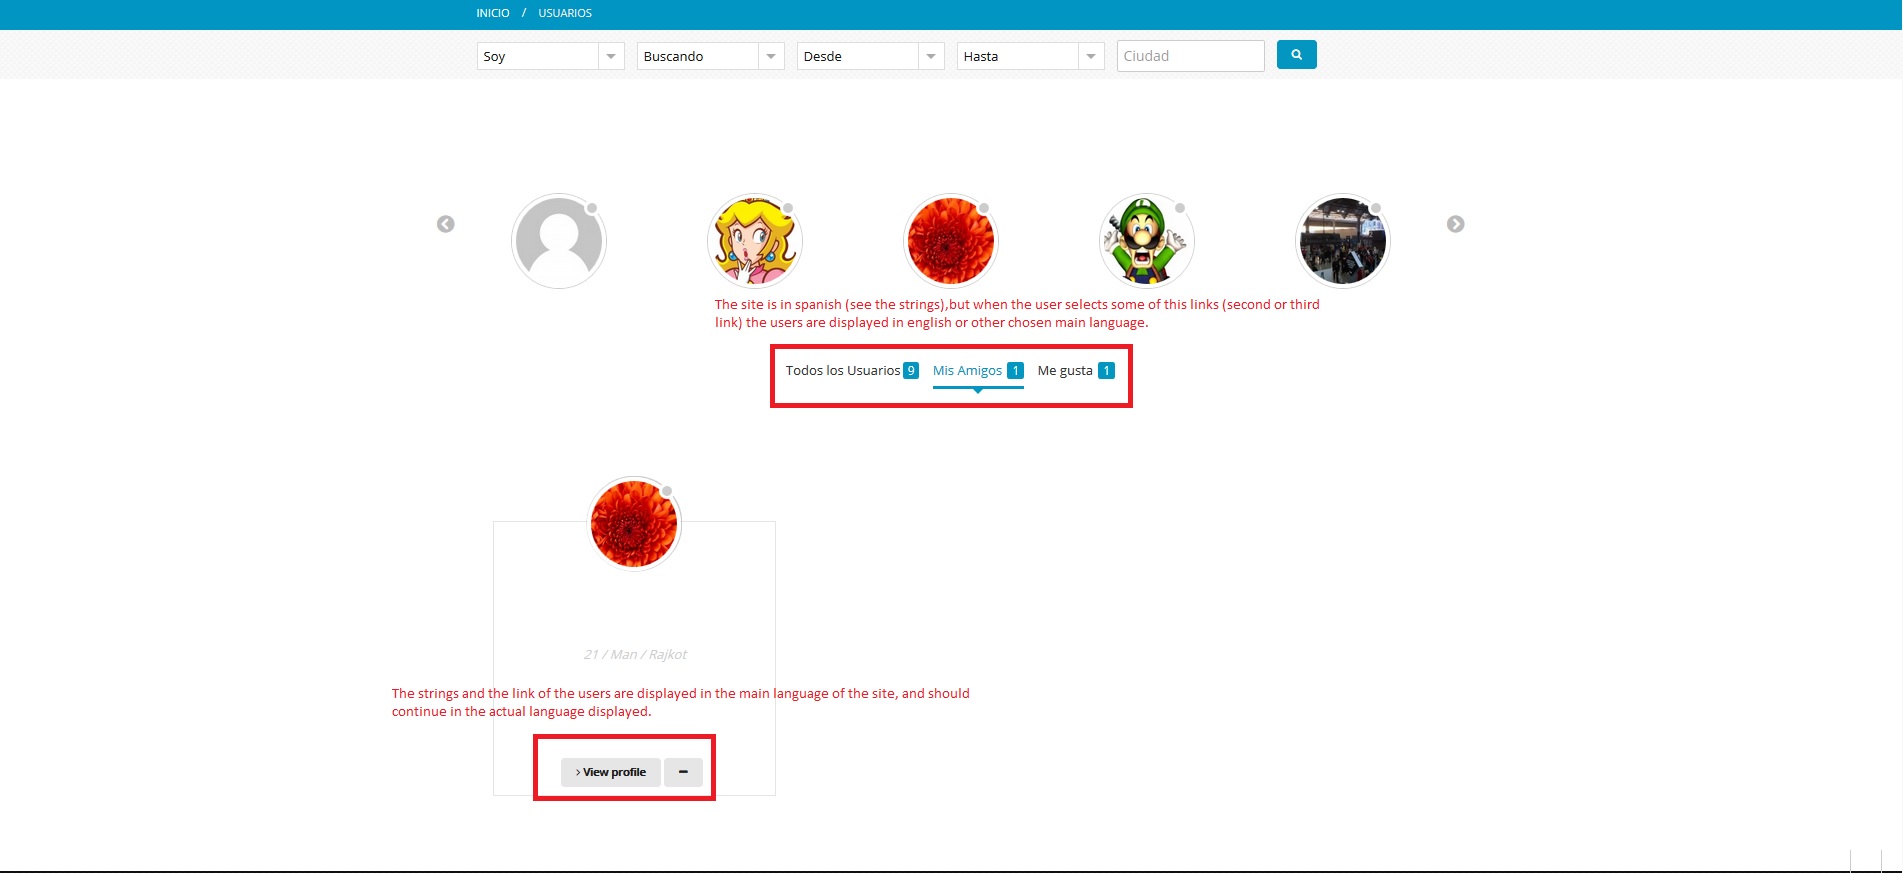The height and width of the screenshot is (873, 1903).
Task: Open the default gray silhouette avatar
Action: coord(559,241)
